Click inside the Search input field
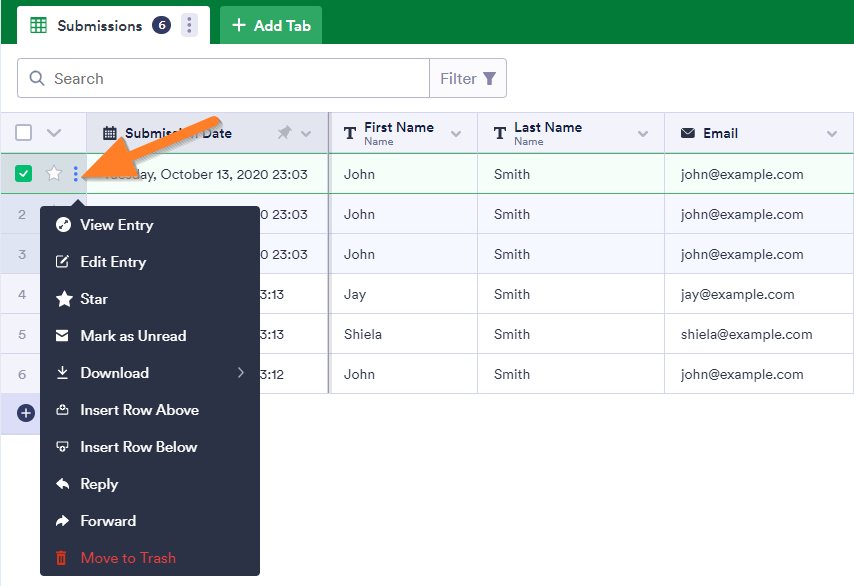Image resolution: width=854 pixels, height=586 pixels. [230, 79]
